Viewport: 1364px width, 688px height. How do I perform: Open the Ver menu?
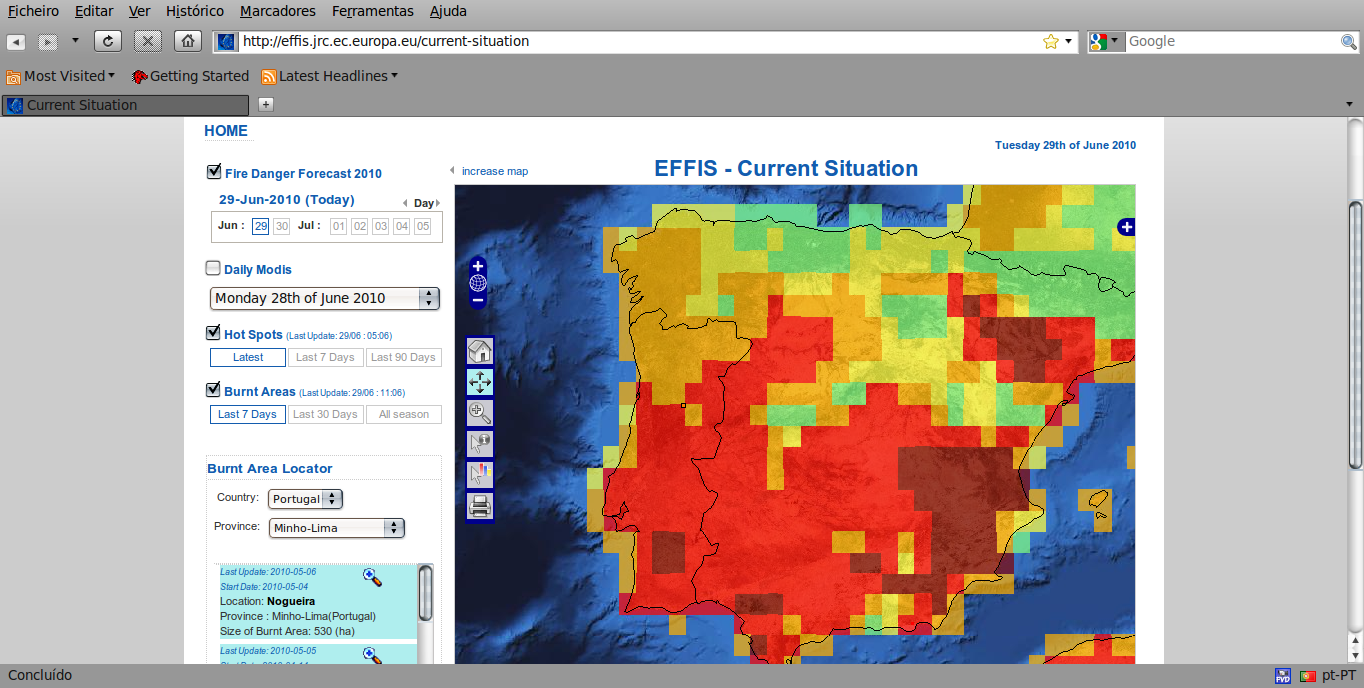point(140,11)
